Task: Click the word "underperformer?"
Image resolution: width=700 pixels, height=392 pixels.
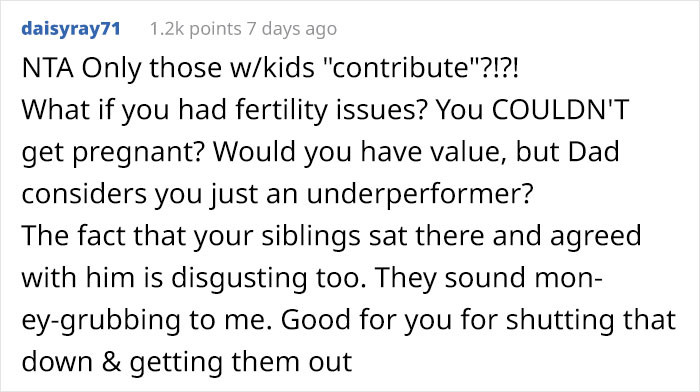Action: coord(420,195)
